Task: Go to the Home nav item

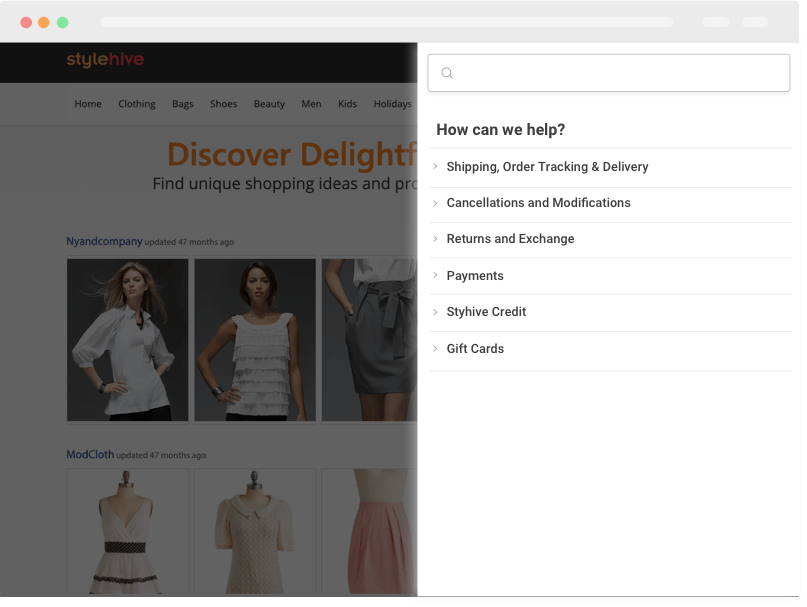Action: point(88,104)
